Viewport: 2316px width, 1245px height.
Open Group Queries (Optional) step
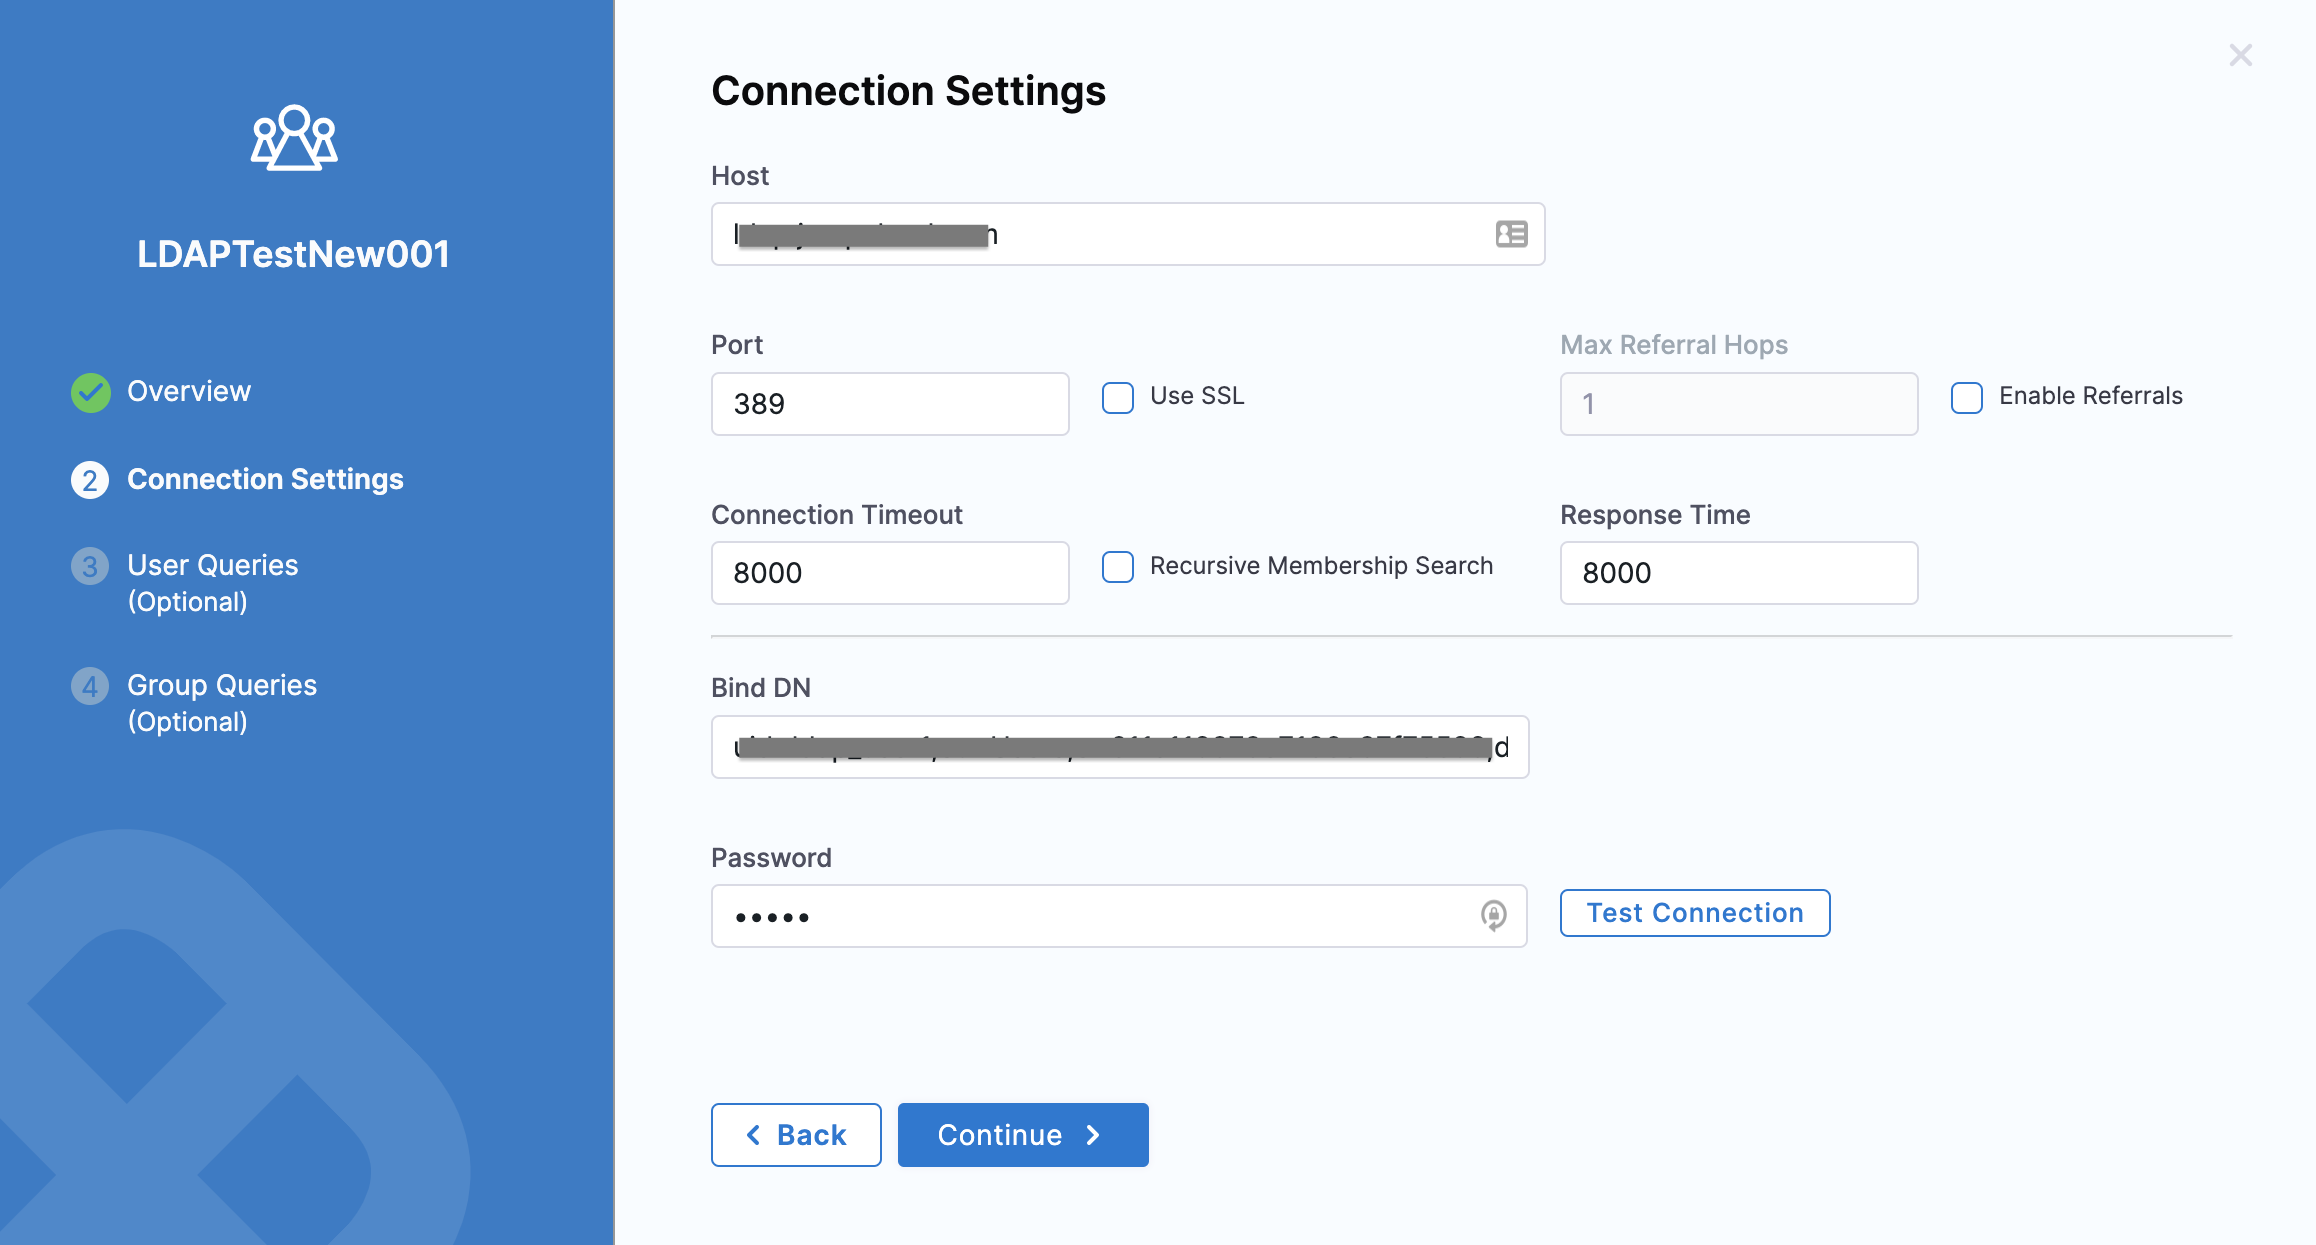[221, 702]
